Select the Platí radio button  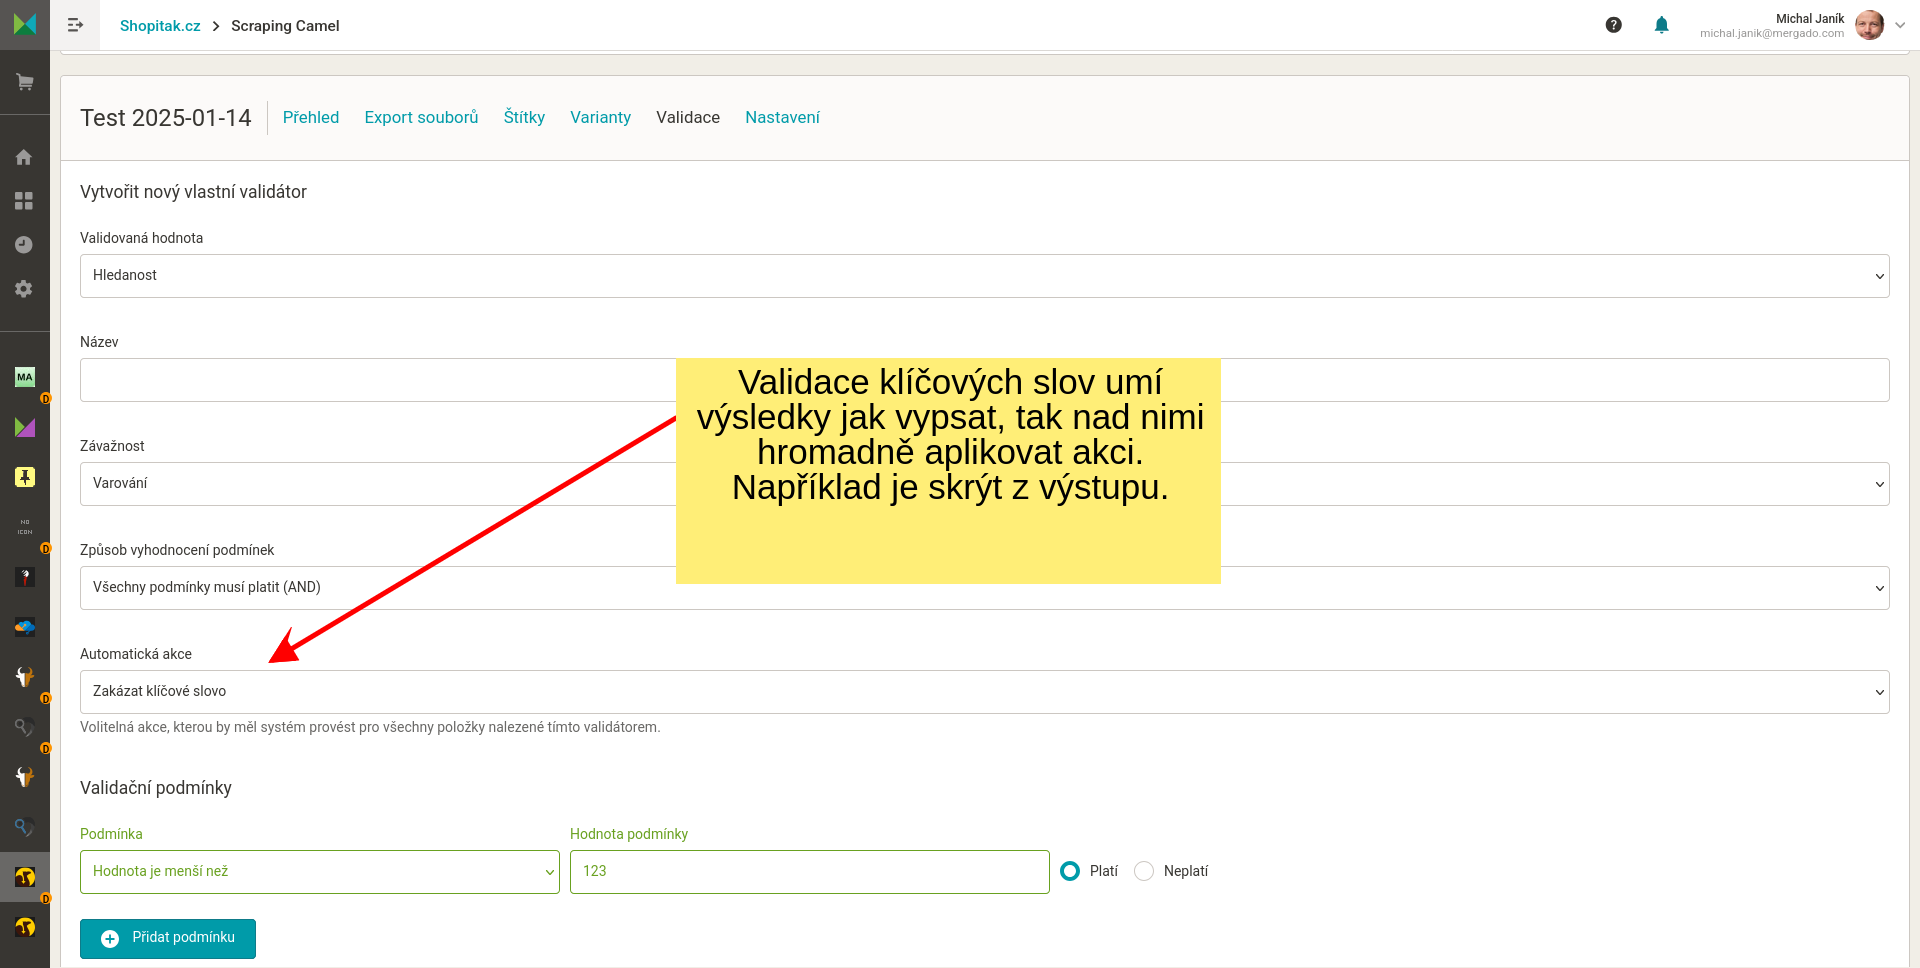tap(1070, 871)
